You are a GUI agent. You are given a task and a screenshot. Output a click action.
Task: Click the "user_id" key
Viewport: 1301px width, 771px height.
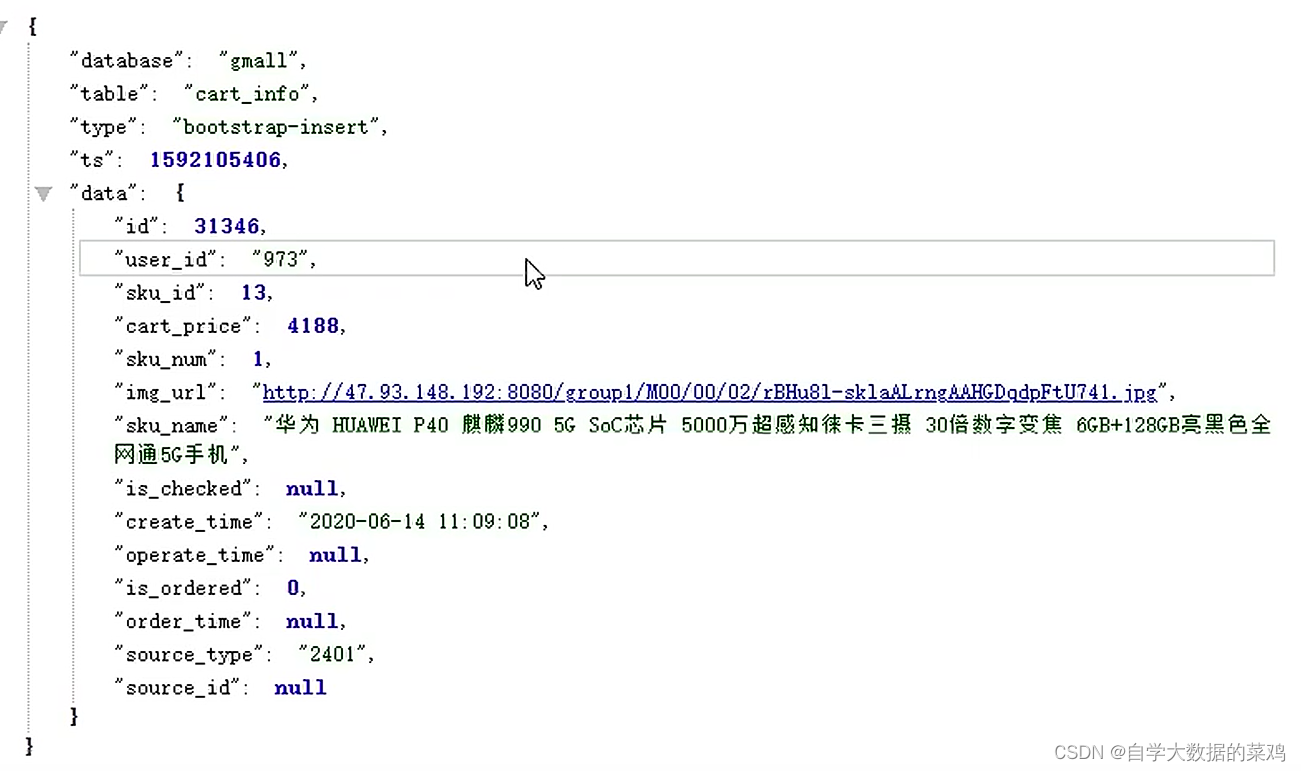(x=166, y=259)
